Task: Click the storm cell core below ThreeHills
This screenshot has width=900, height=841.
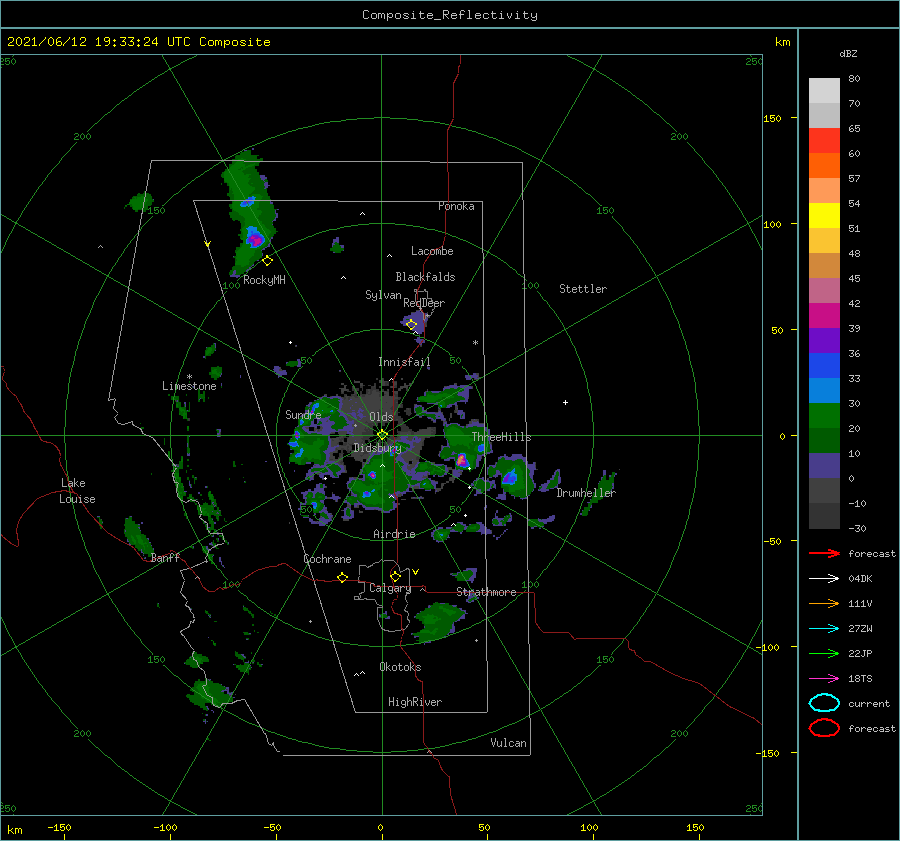Action: (x=462, y=459)
